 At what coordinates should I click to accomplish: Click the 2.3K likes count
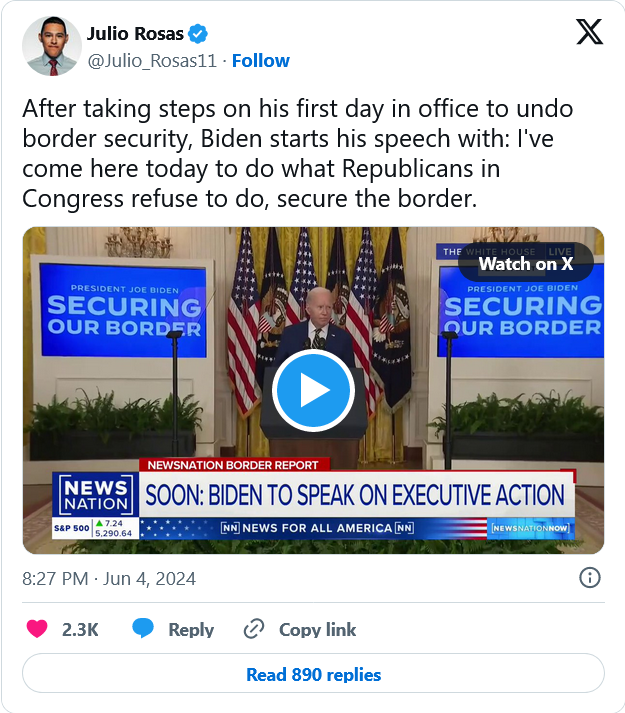click(x=80, y=629)
